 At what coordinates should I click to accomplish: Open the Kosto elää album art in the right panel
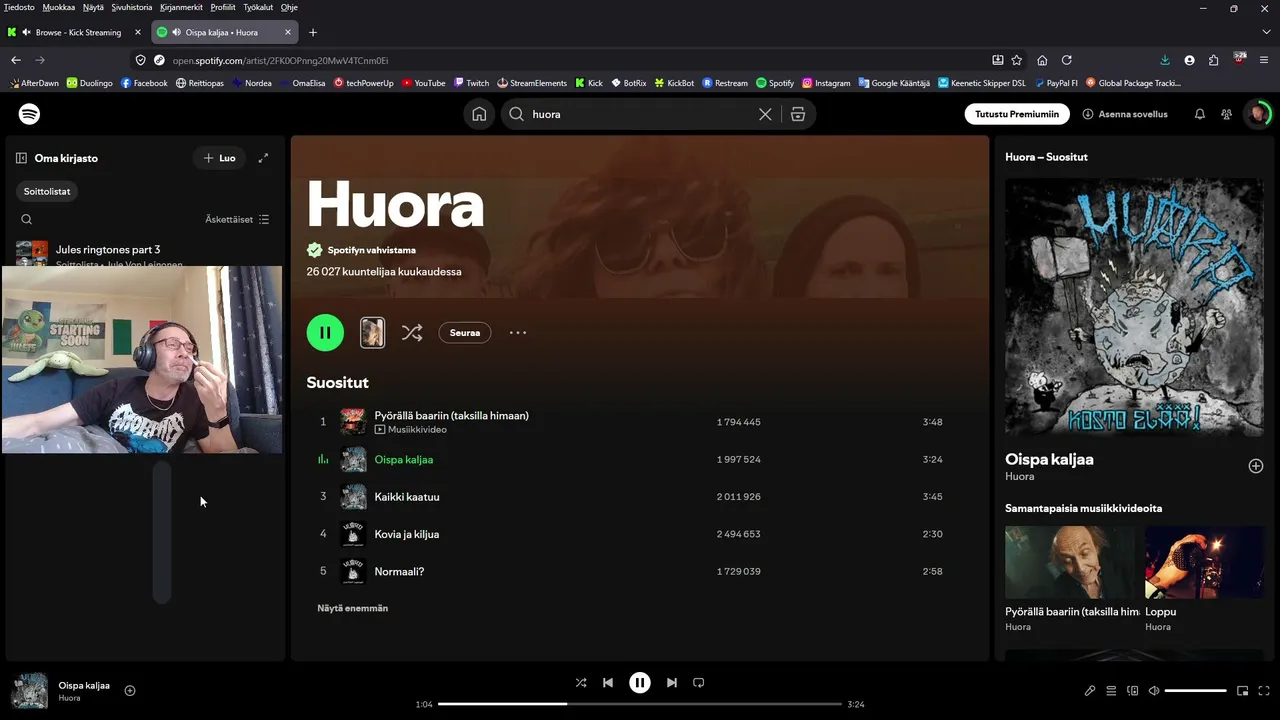coord(1134,307)
